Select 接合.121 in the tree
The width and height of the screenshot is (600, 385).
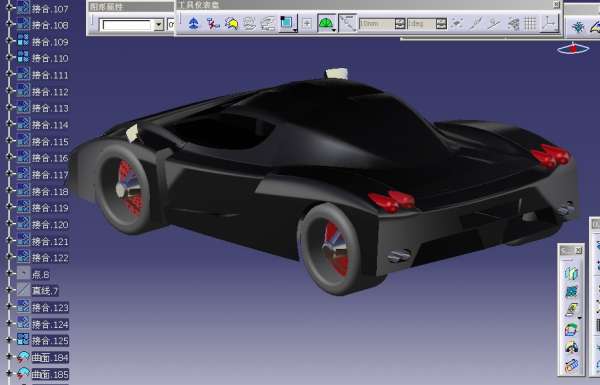(50, 241)
